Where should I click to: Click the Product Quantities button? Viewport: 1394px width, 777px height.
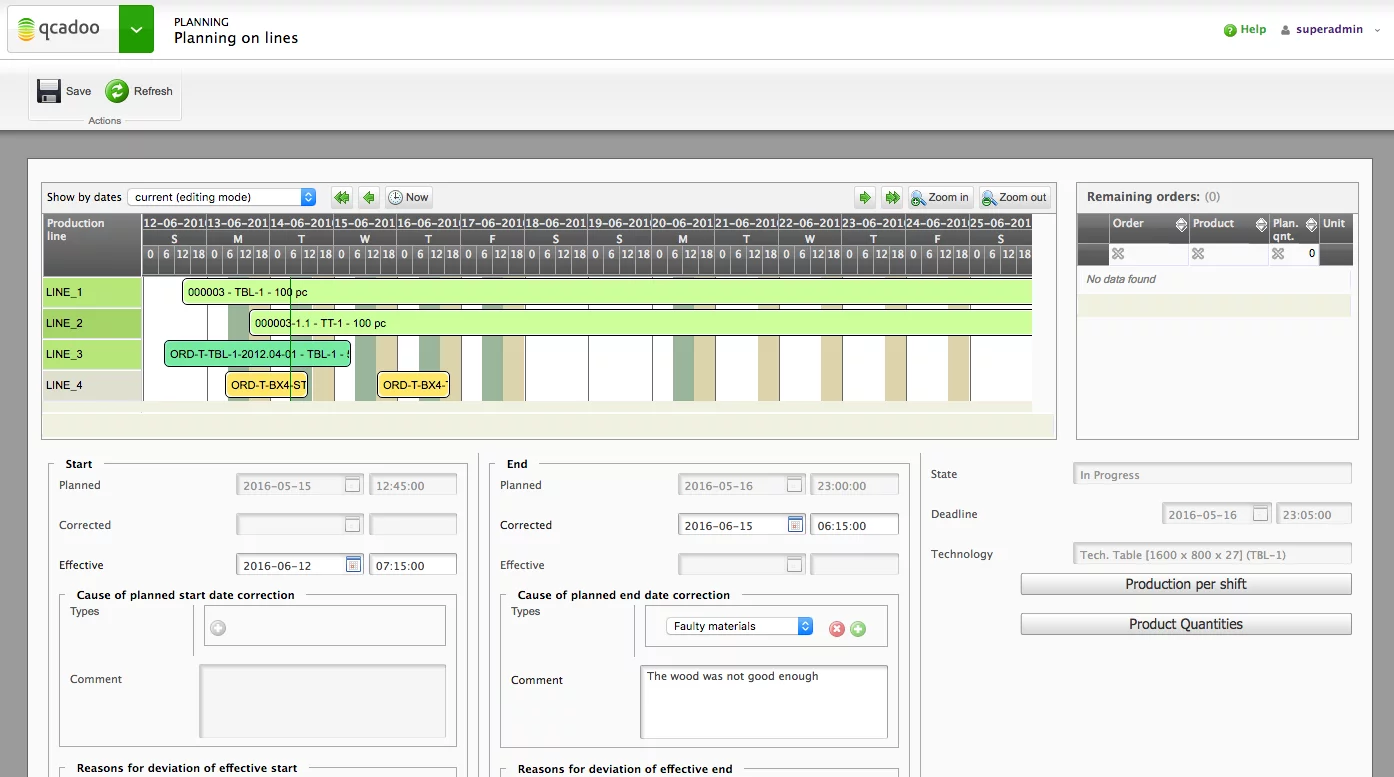pos(1186,624)
